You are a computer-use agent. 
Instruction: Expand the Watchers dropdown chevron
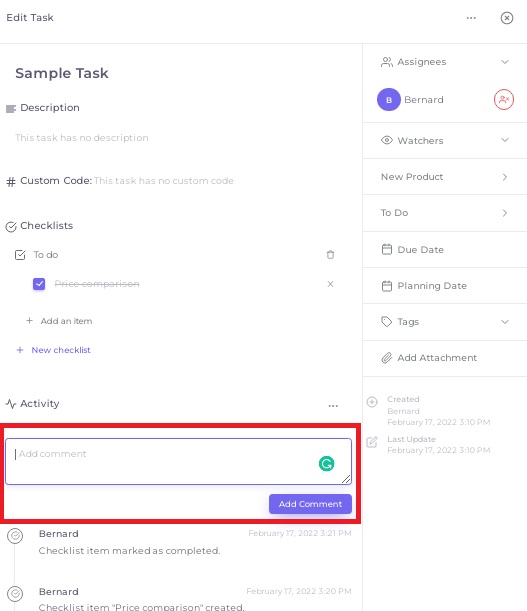point(505,140)
